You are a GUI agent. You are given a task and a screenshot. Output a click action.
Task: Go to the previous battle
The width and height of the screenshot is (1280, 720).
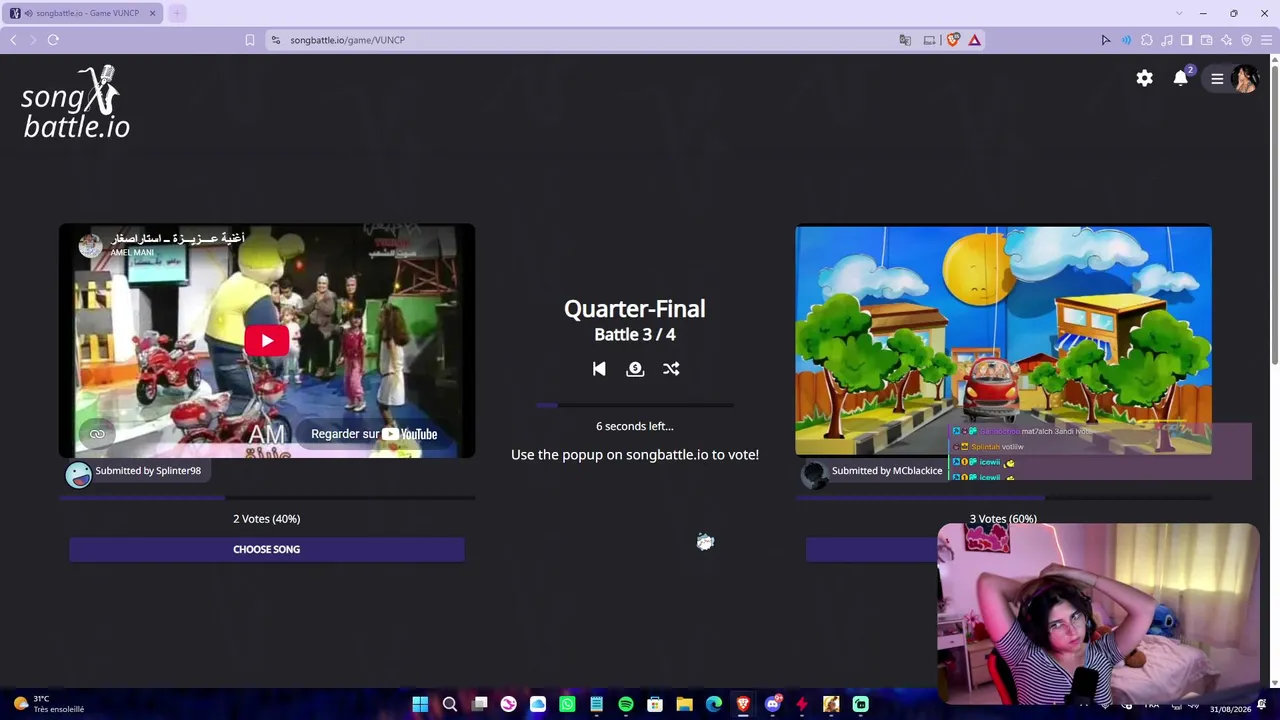tap(599, 369)
